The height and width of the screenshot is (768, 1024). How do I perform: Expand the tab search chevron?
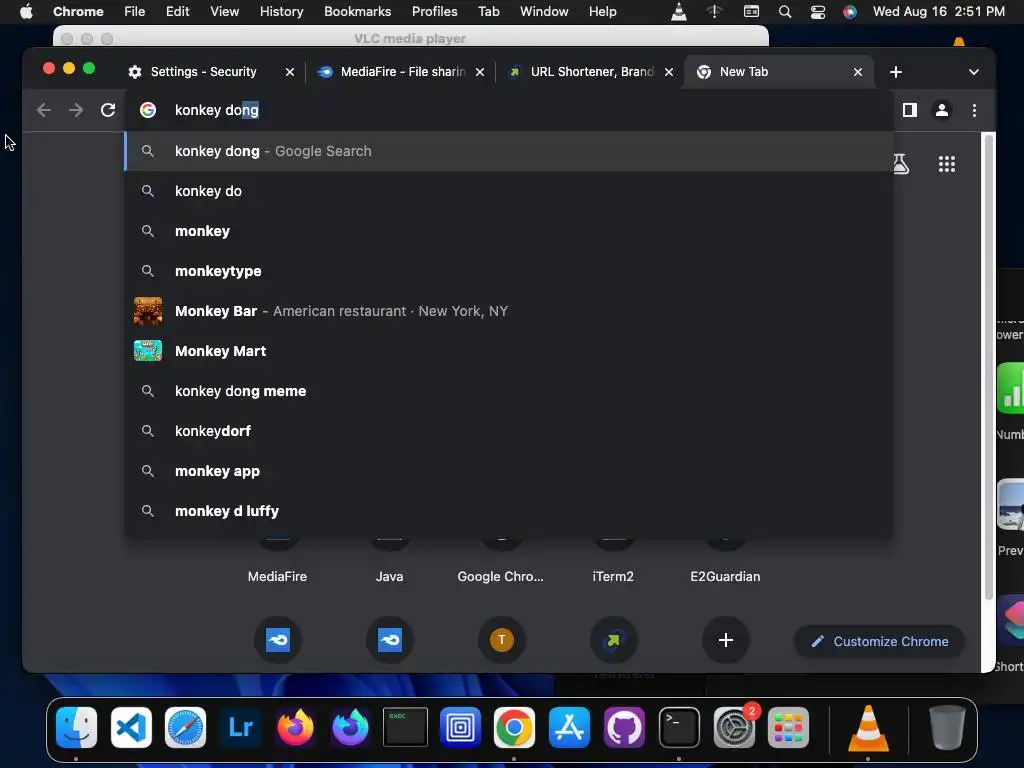973,72
